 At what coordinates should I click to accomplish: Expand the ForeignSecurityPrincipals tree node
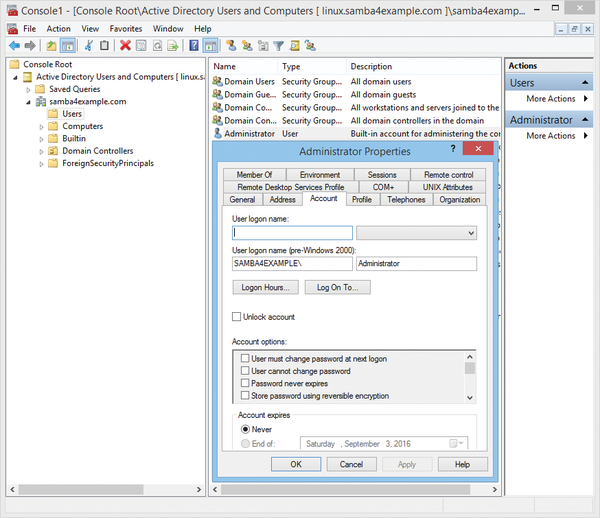coord(41,164)
